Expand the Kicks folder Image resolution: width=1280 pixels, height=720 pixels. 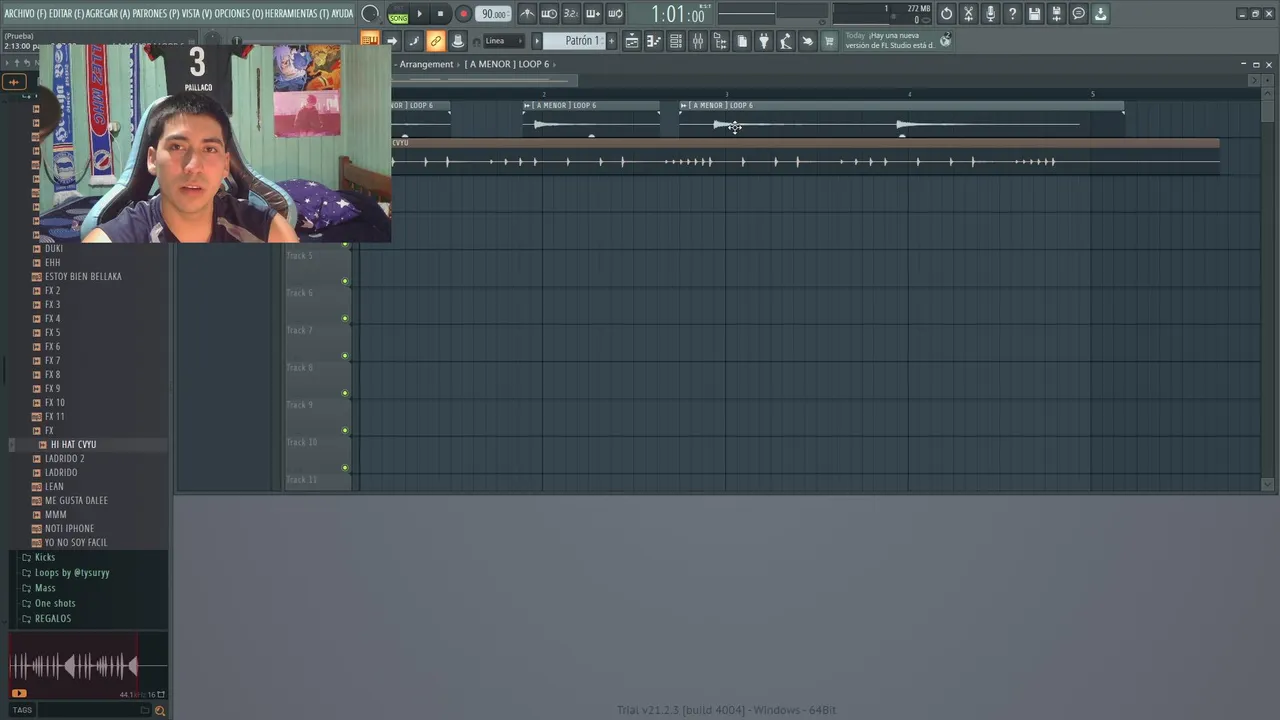45,557
